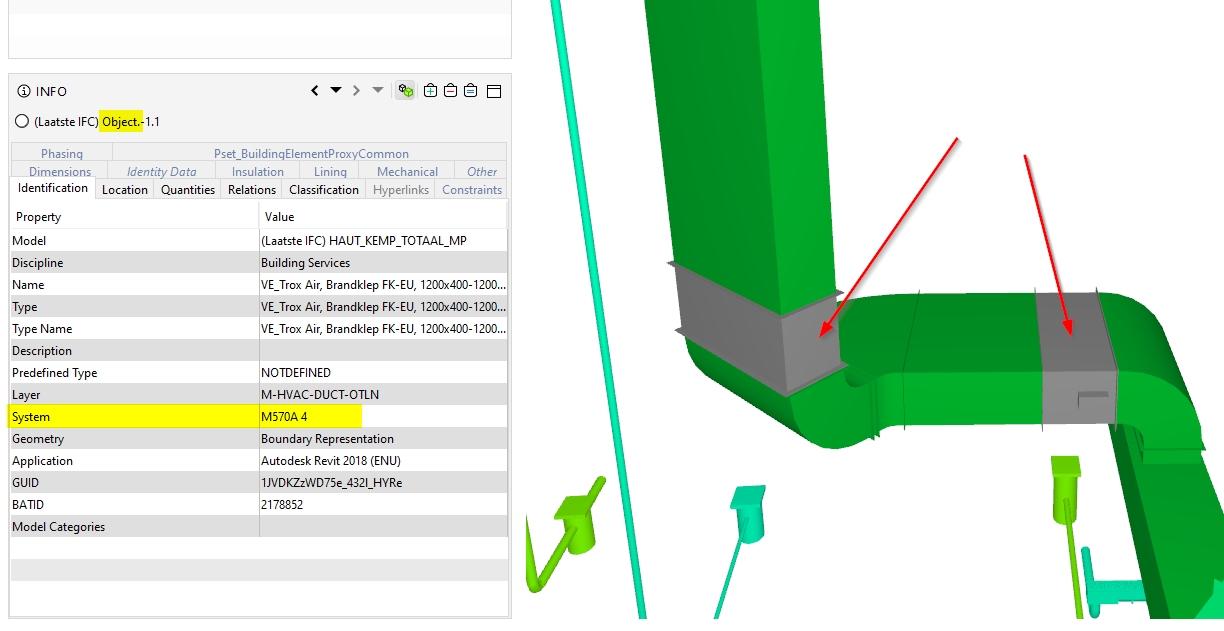1224x631 pixels.
Task: Go forward to next info selection
Action: (x=356, y=91)
